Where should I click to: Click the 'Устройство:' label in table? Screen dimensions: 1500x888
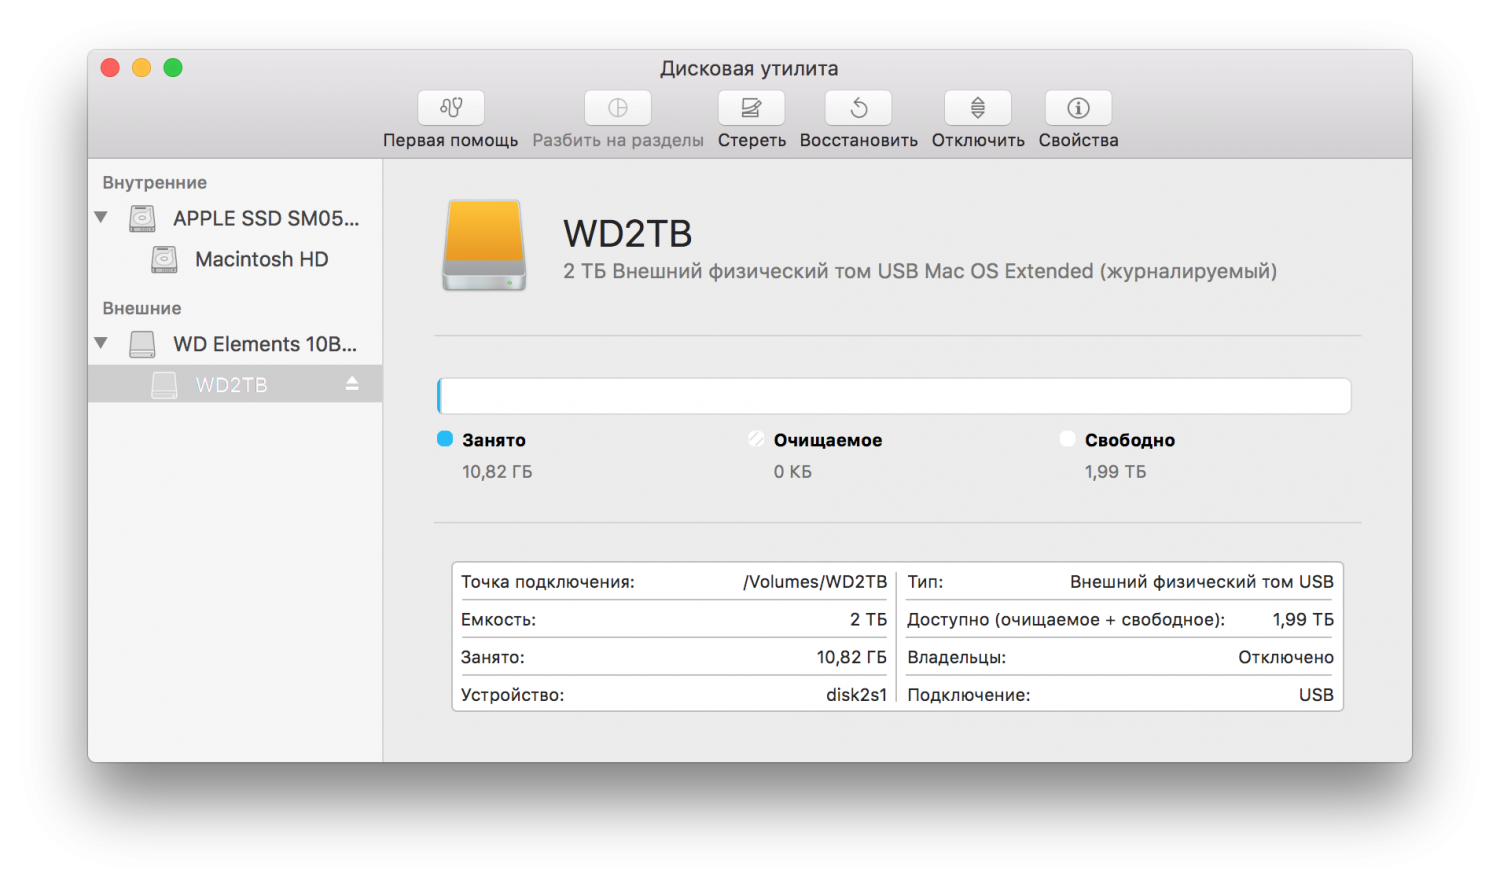click(512, 695)
